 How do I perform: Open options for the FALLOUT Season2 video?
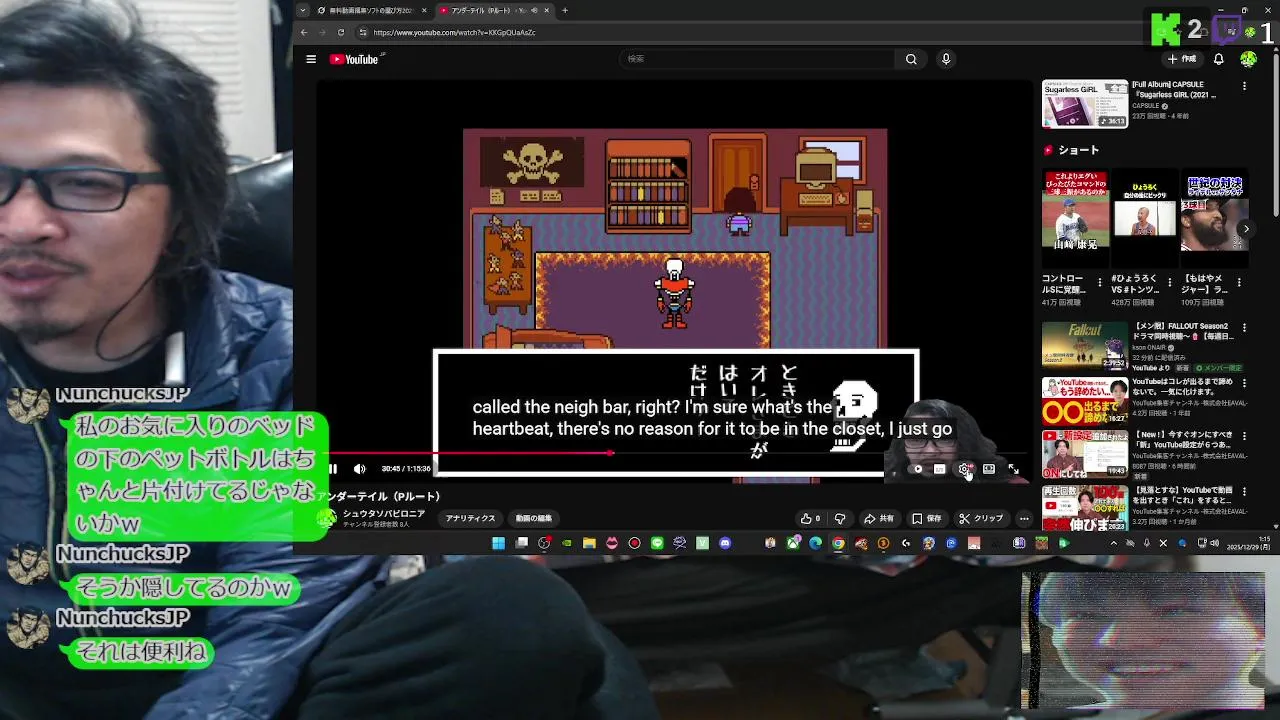tap(1245, 327)
